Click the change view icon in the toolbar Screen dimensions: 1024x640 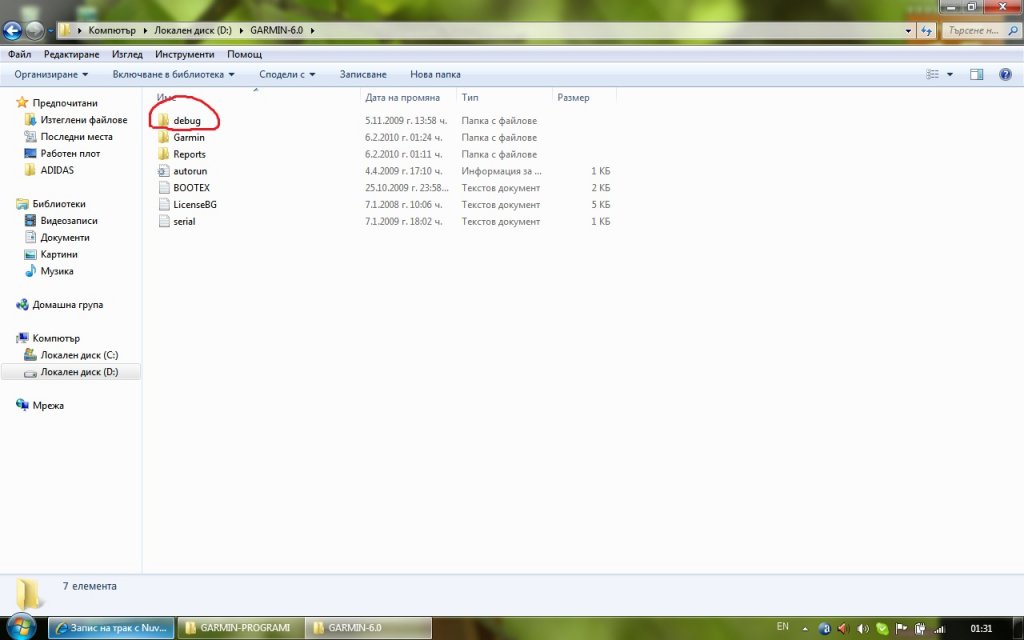coord(932,74)
